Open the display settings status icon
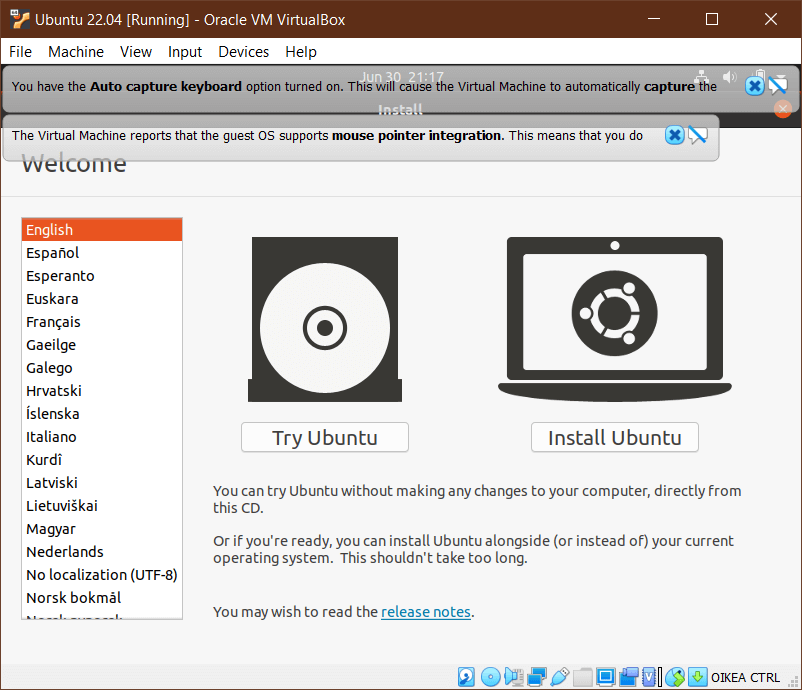Viewport: 802px width, 690px height. pyautogui.click(x=606, y=677)
